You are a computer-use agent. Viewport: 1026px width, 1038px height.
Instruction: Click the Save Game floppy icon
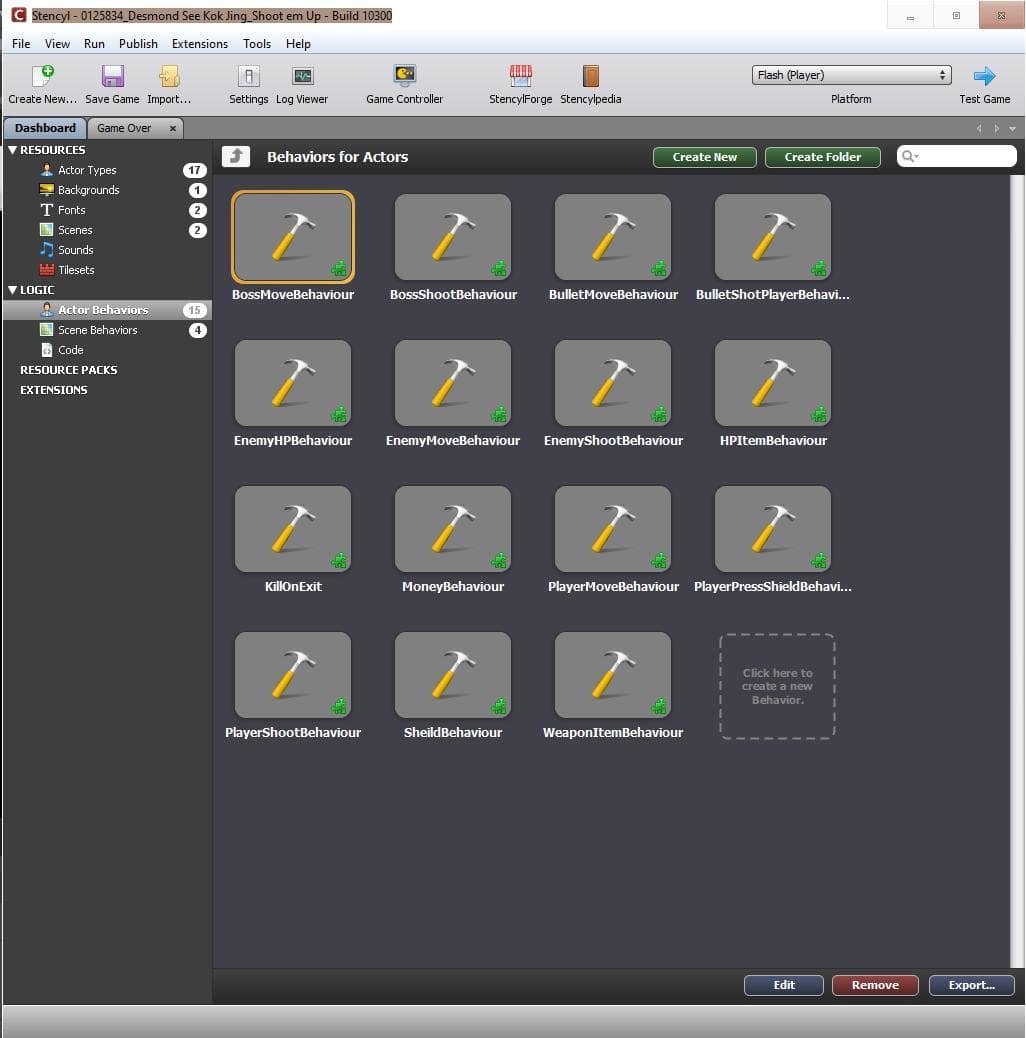point(113,76)
